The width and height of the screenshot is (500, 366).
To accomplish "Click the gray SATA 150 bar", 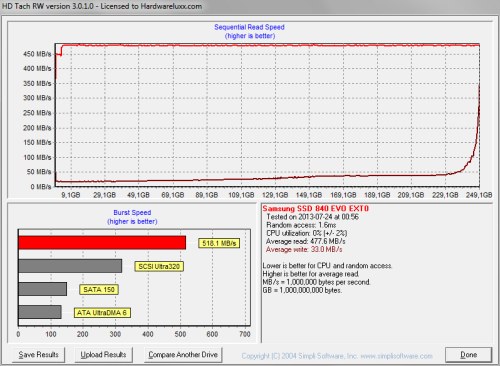I will pyautogui.click(x=43, y=289).
